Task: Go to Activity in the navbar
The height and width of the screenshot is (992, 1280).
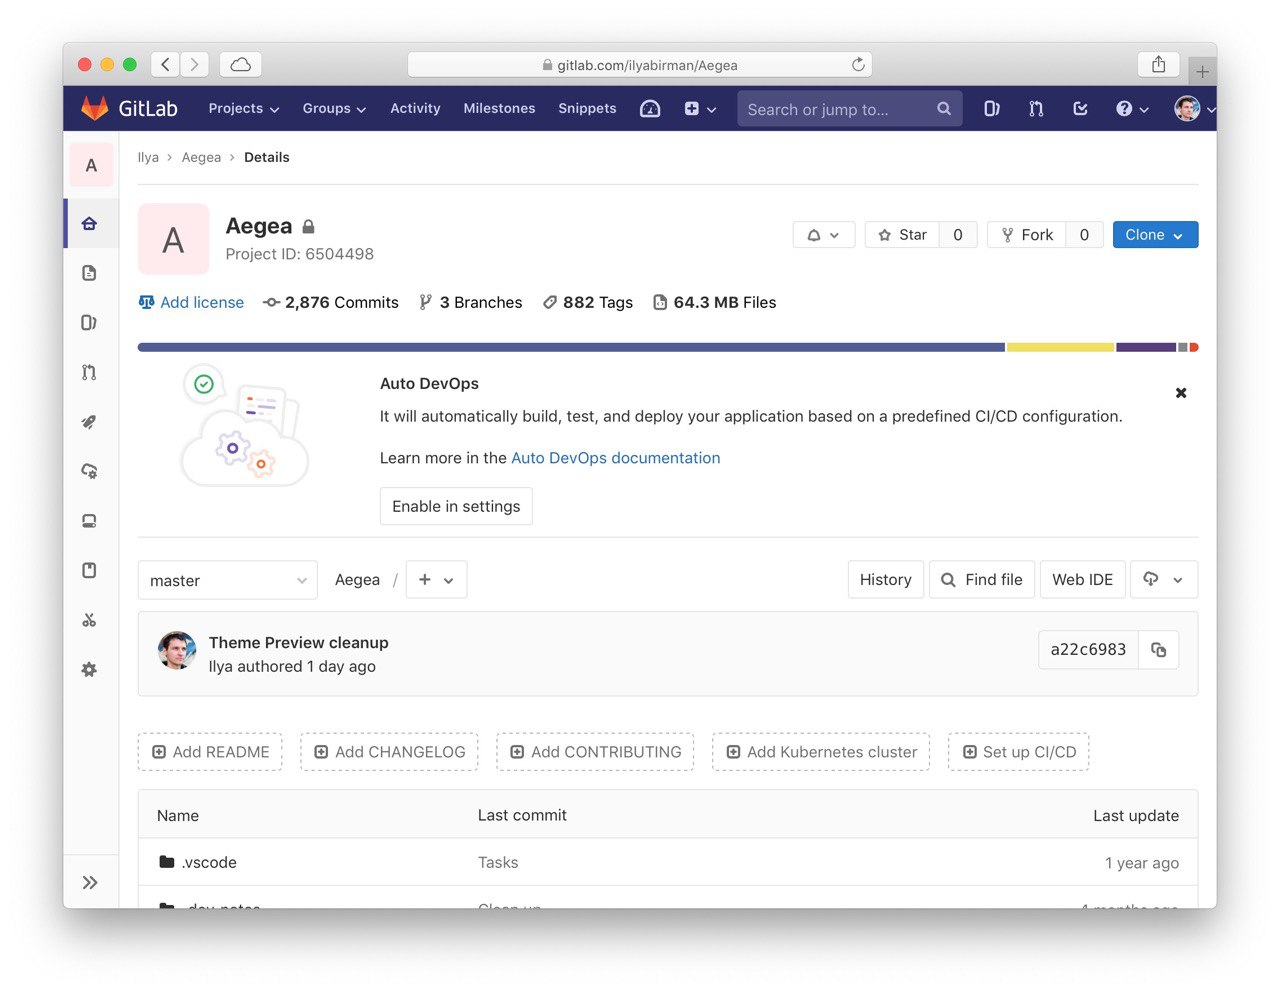Action: (415, 108)
